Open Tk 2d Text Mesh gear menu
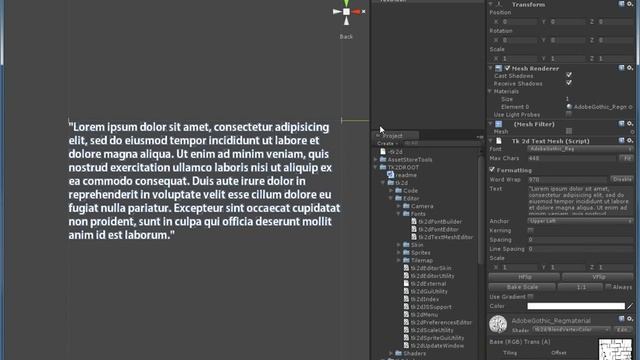Screen dimensions: 640x360 [x=630, y=140]
